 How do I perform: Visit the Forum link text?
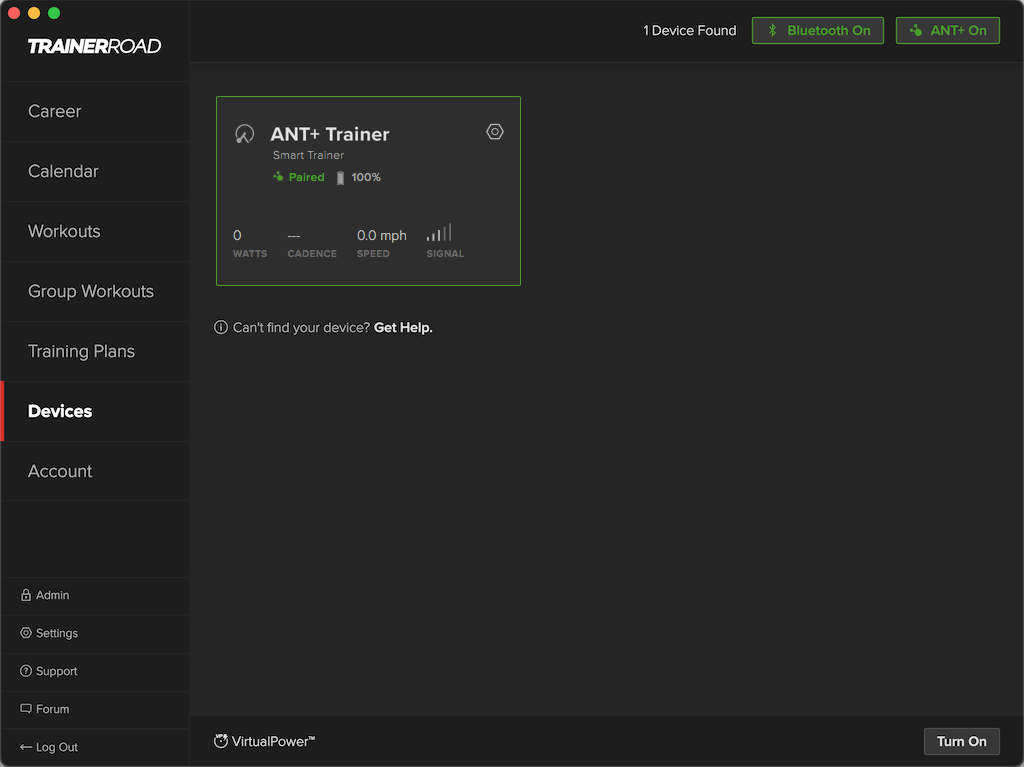pos(52,709)
